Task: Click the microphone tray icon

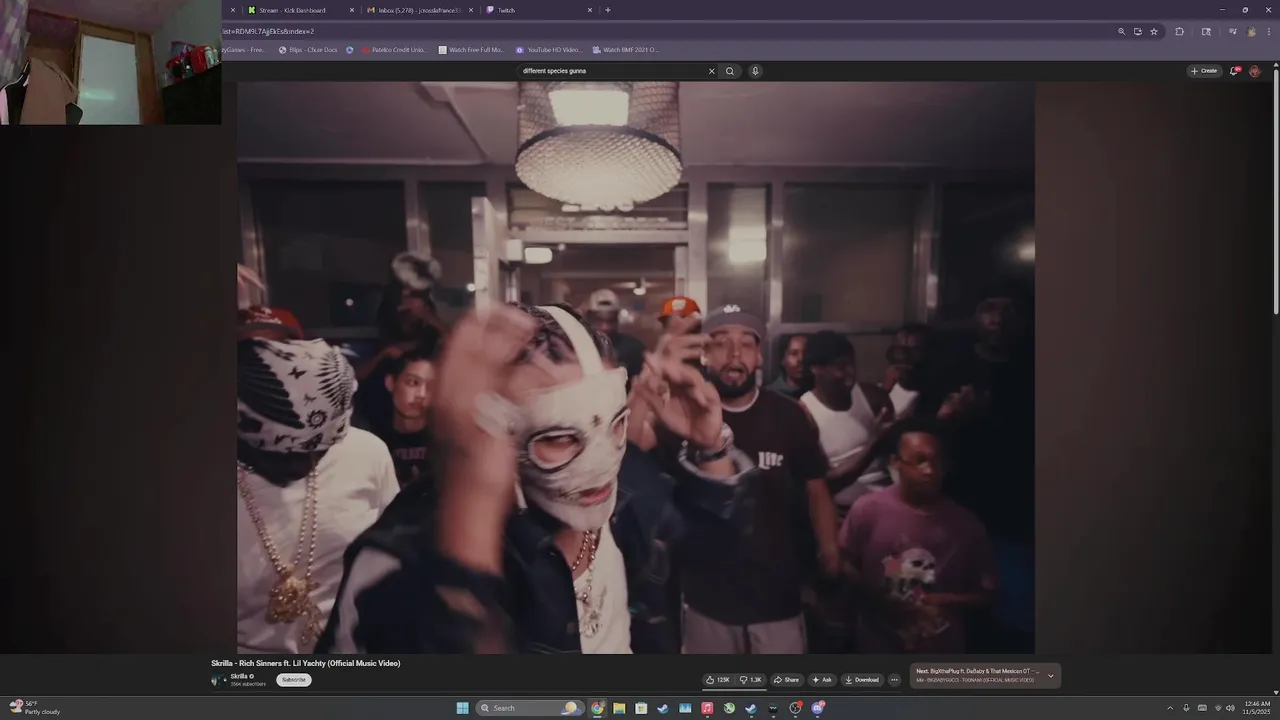Action: pos(1186,708)
